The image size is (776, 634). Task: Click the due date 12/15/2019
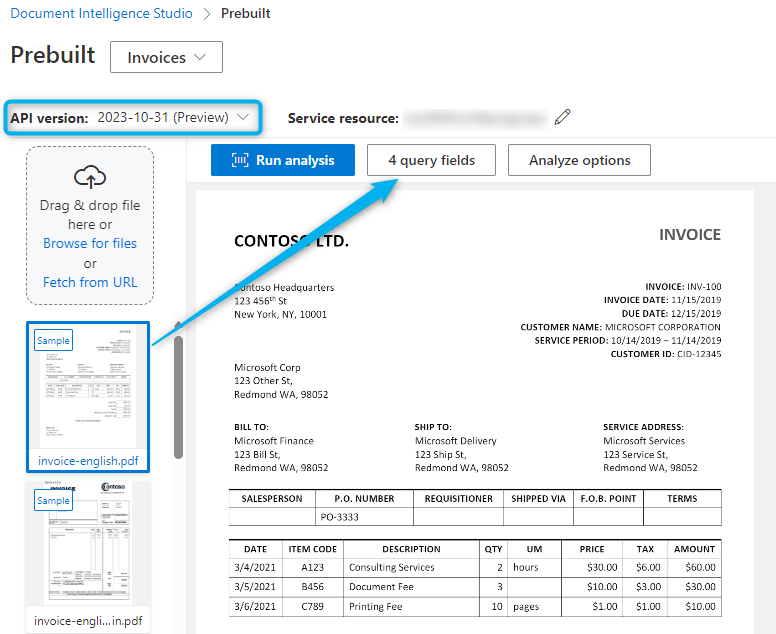pyautogui.click(x=696, y=313)
